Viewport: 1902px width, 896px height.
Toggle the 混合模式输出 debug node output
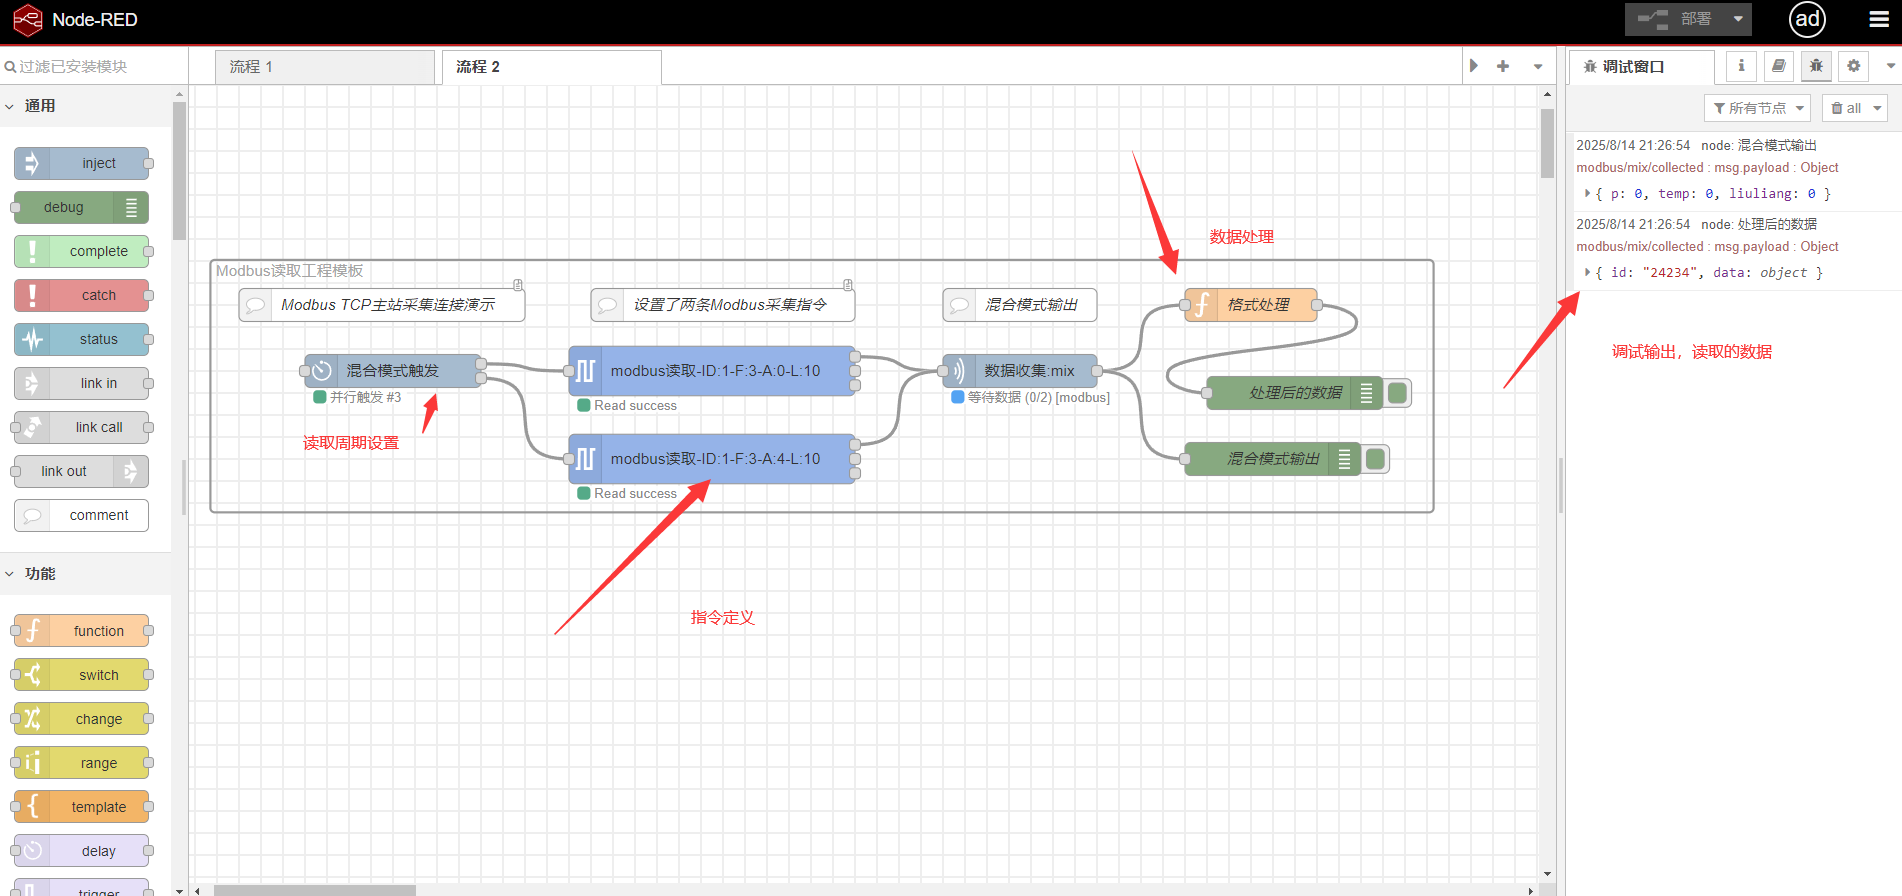pos(1376,459)
